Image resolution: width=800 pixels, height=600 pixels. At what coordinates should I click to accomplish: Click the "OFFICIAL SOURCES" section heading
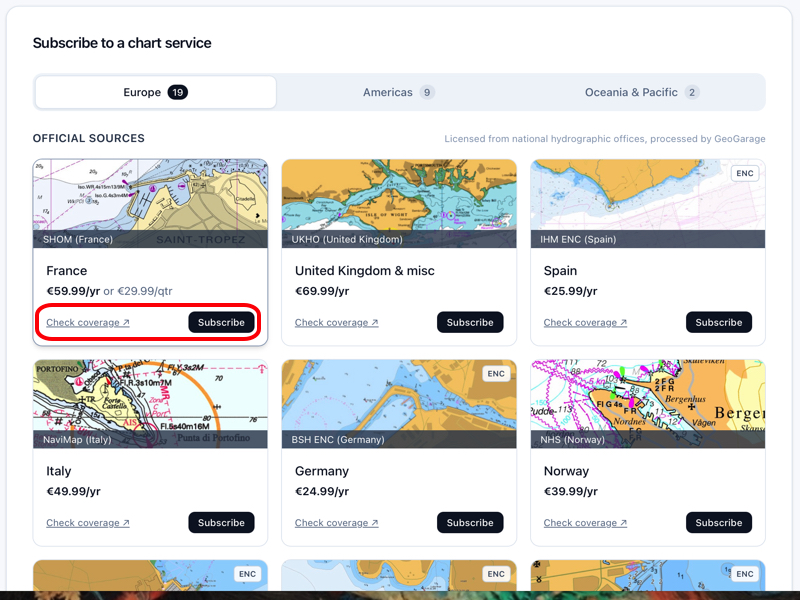(x=89, y=138)
